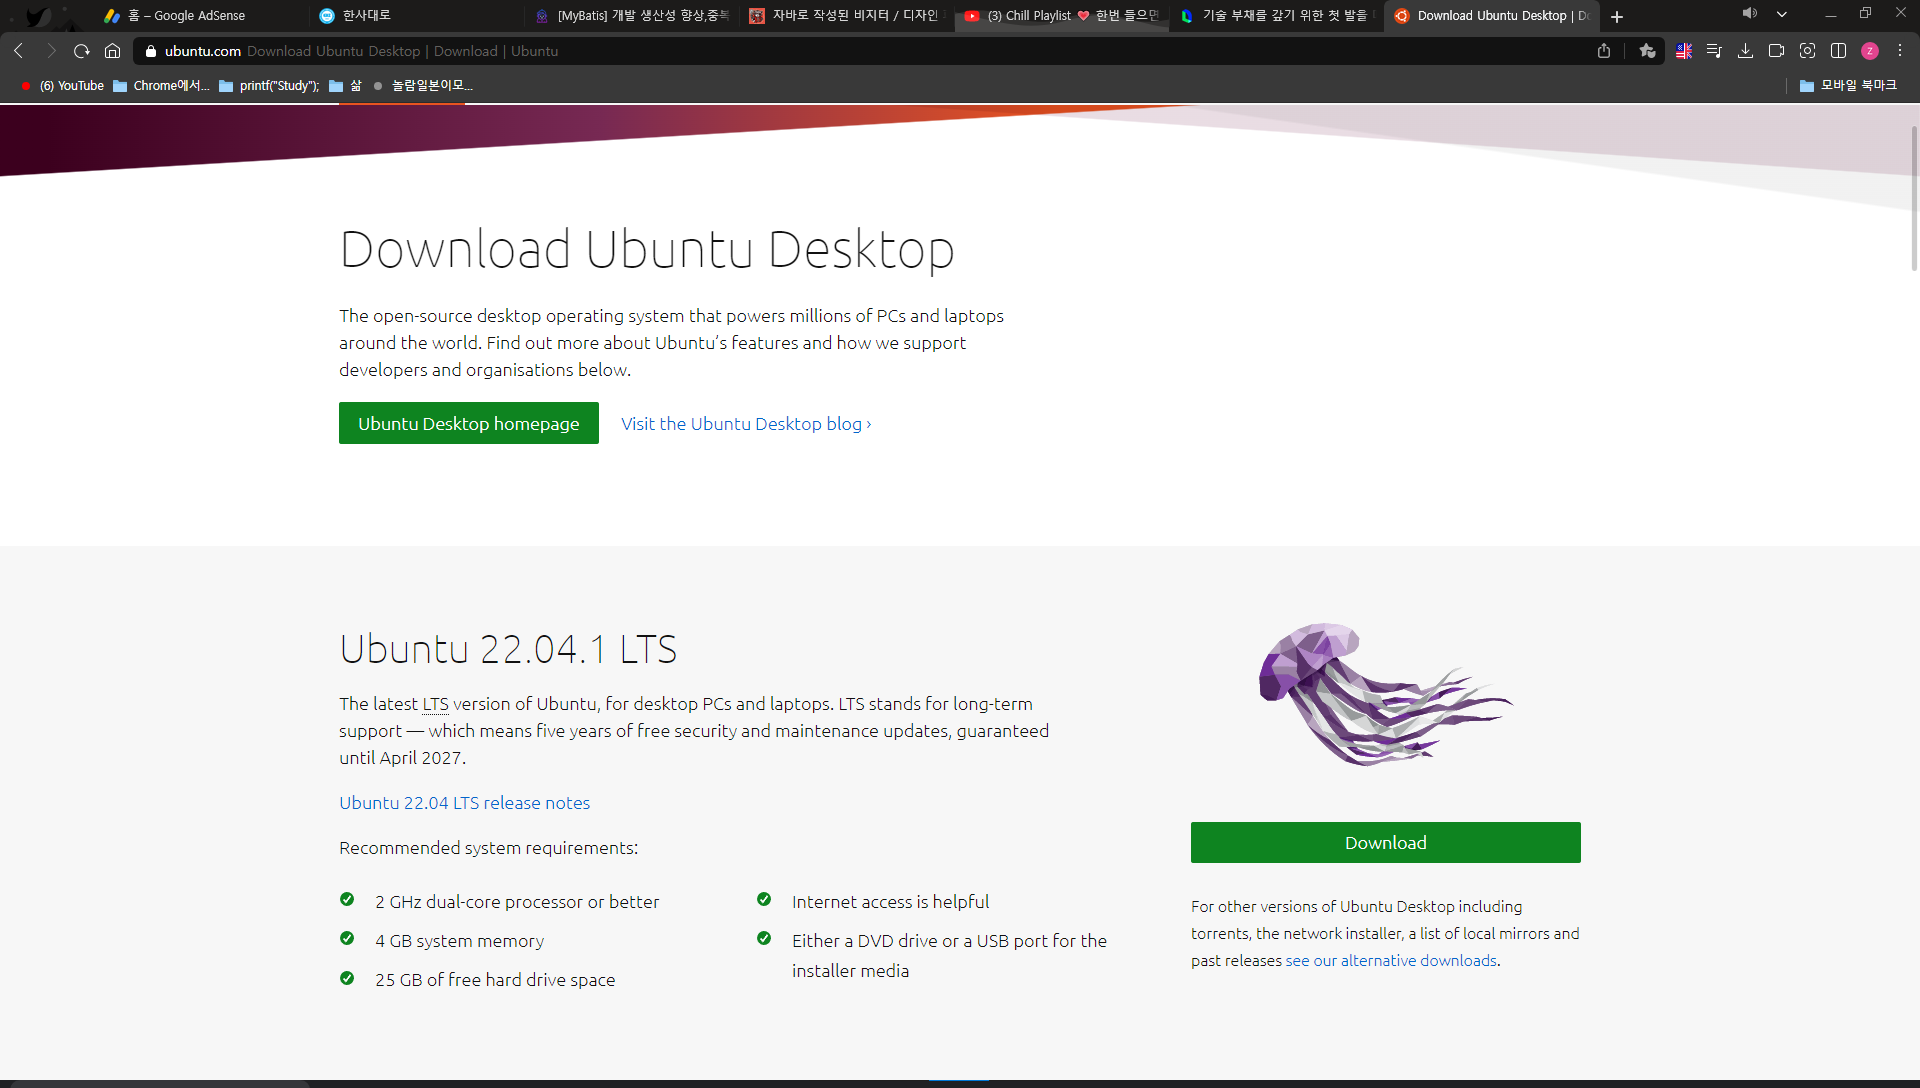Click the Ubuntu Desktop homepage button

[x=469, y=423]
